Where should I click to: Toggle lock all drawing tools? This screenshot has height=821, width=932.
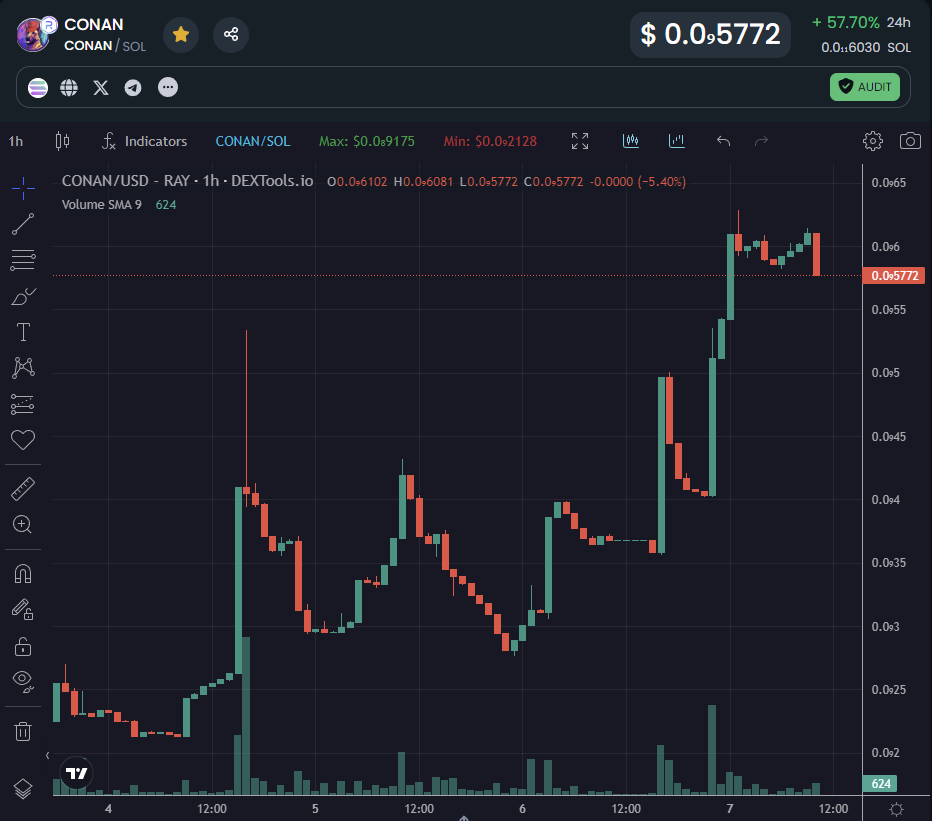tap(23, 646)
